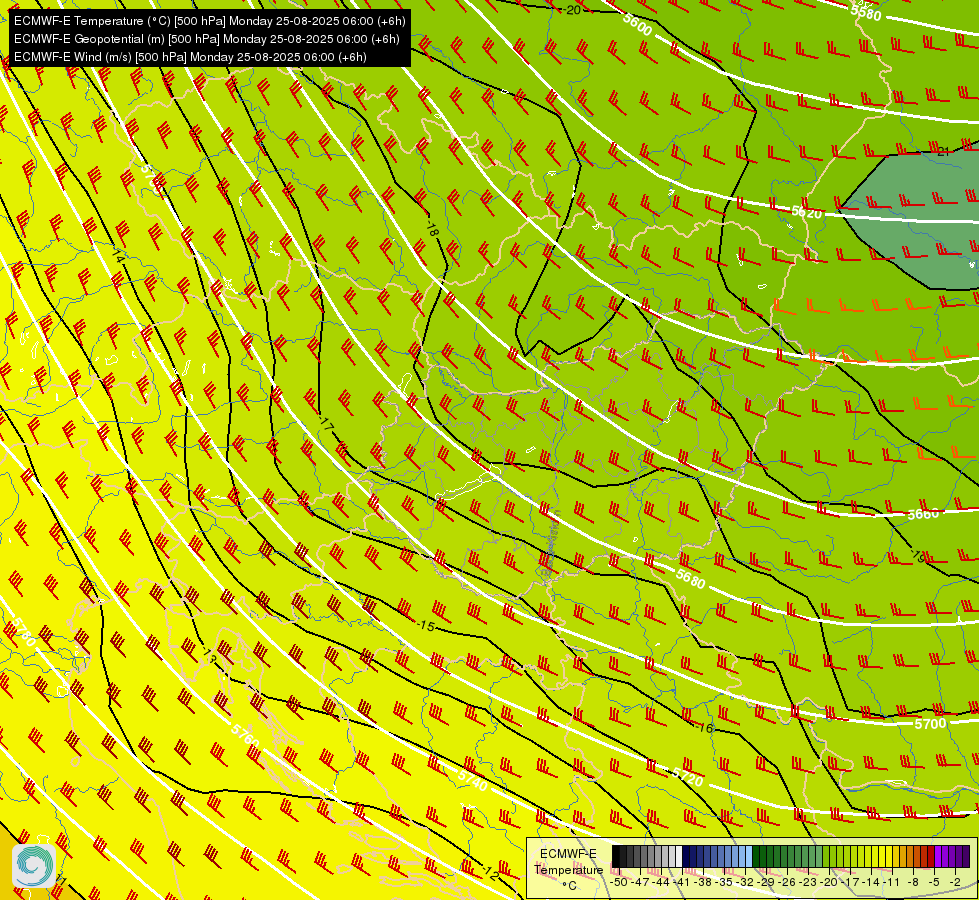Click the ECMWF-E Temperature title line
Viewport: 979px width, 900px height.
(210, 21)
